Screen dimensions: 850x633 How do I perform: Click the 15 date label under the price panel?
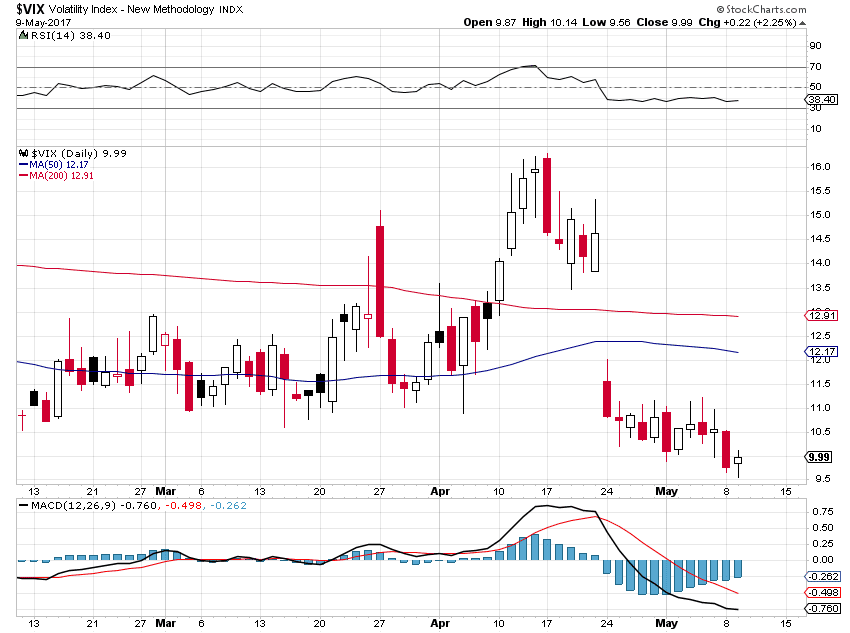(785, 492)
